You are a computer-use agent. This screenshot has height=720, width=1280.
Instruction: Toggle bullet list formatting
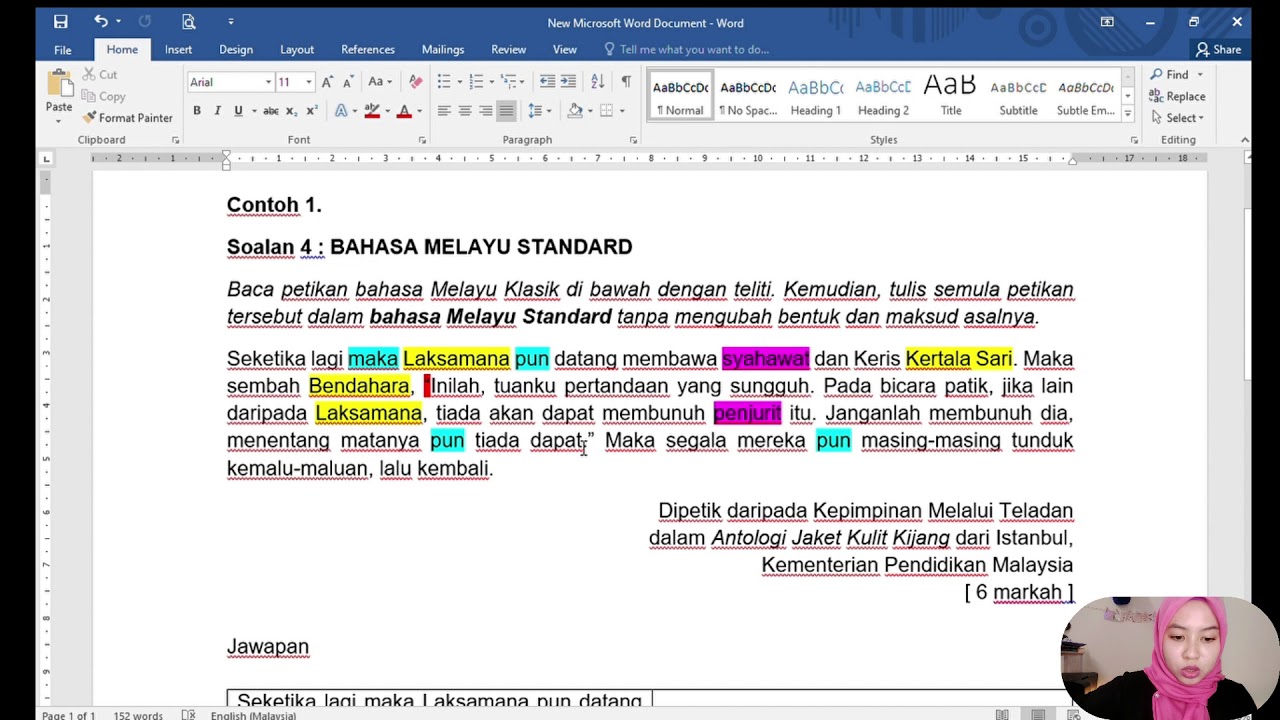(444, 82)
